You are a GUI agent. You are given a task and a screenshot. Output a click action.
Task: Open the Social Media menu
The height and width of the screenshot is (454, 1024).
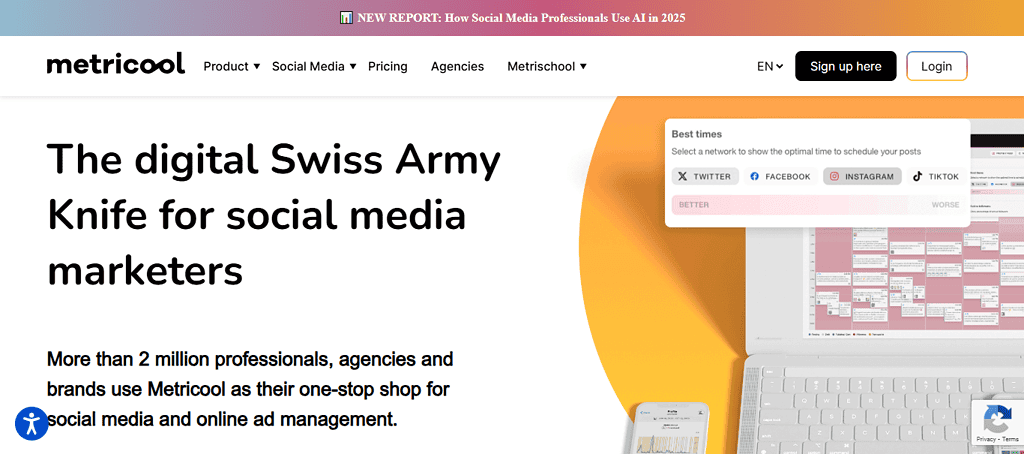click(x=308, y=66)
